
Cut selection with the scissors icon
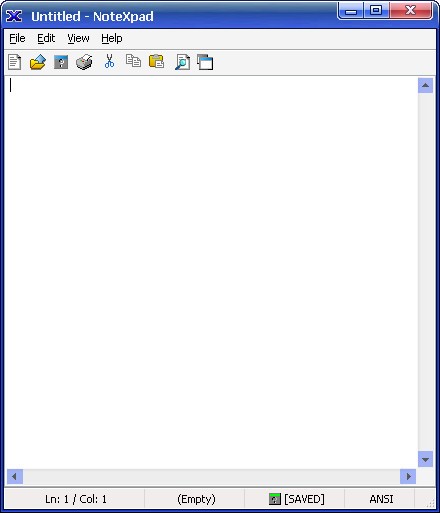[x=109, y=61]
